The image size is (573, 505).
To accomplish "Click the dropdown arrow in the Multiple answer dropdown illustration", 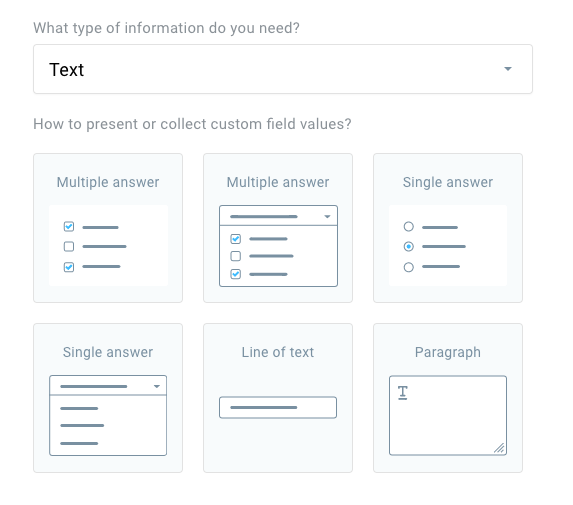I will 327,217.
